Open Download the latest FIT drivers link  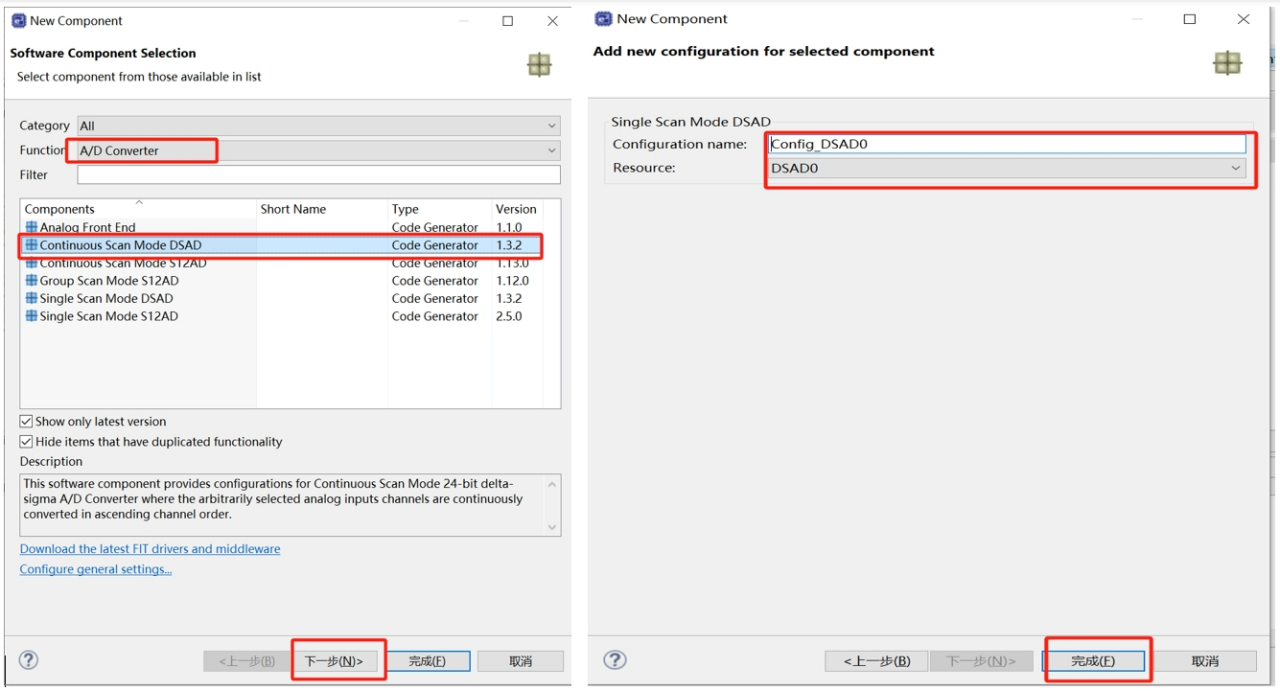pyautogui.click(x=150, y=549)
